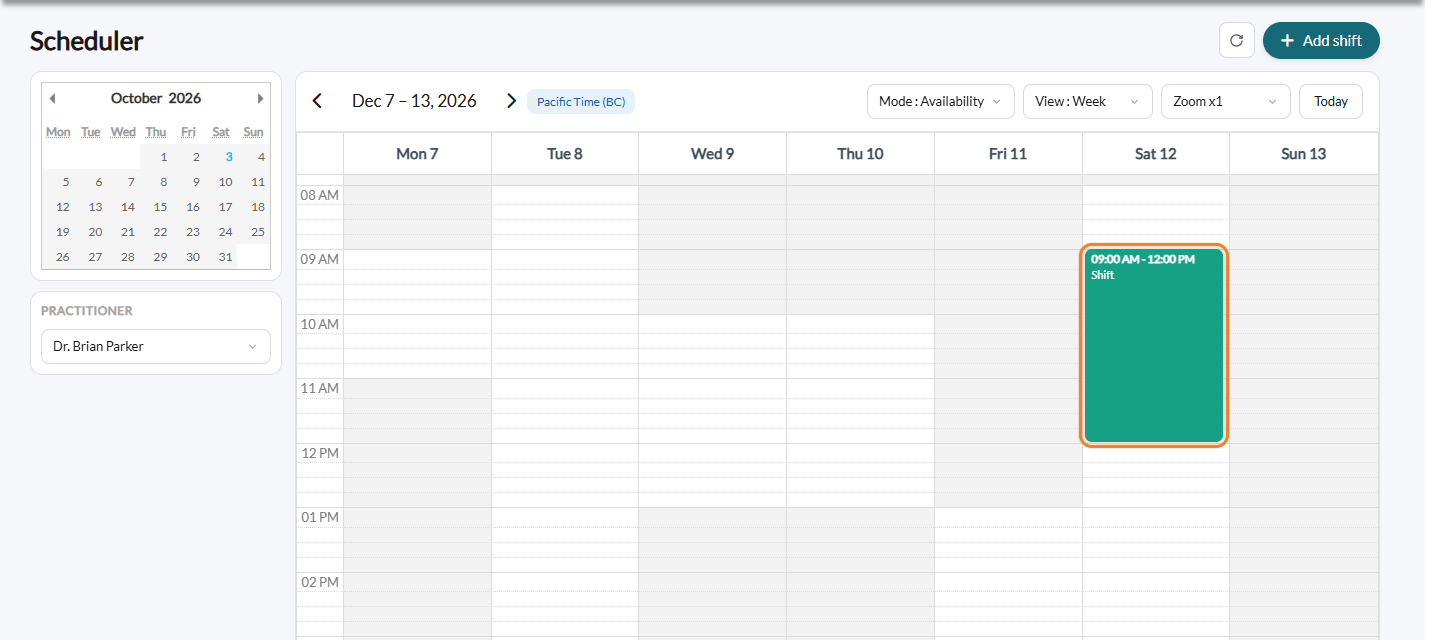Viewport: 1440px width, 640px height.
Task: Open the View: Week dropdown
Action: coord(1087,101)
